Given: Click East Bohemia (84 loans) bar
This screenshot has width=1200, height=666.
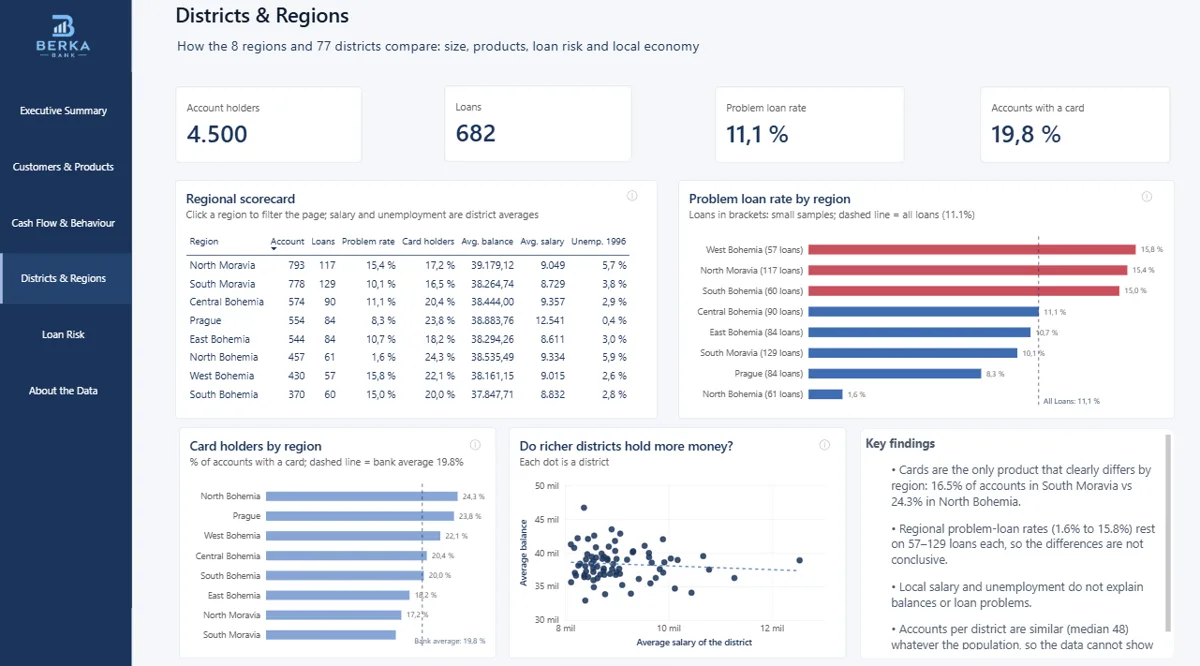Looking at the screenshot, I should coord(919,332).
